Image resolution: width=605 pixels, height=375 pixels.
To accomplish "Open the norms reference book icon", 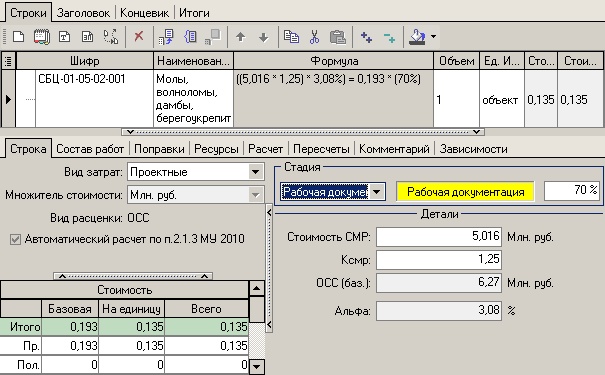I will pyautogui.click(x=42, y=37).
